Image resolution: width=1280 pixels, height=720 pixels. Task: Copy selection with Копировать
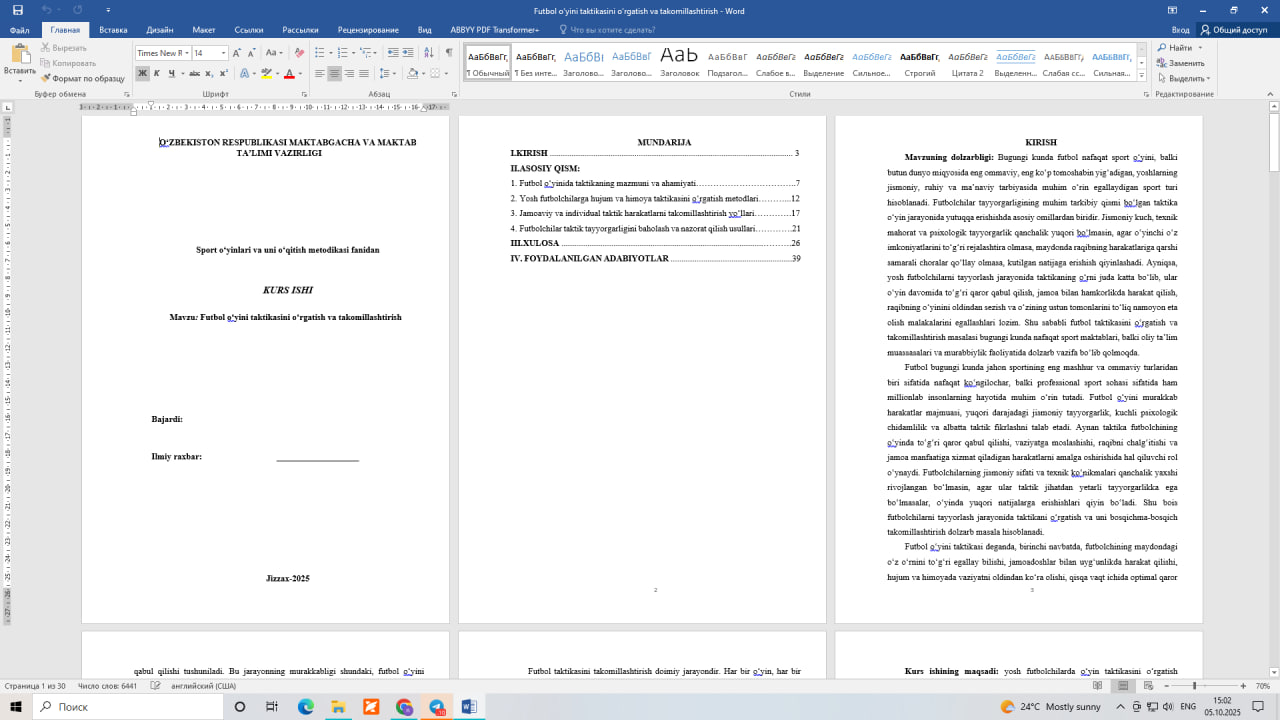[68, 63]
